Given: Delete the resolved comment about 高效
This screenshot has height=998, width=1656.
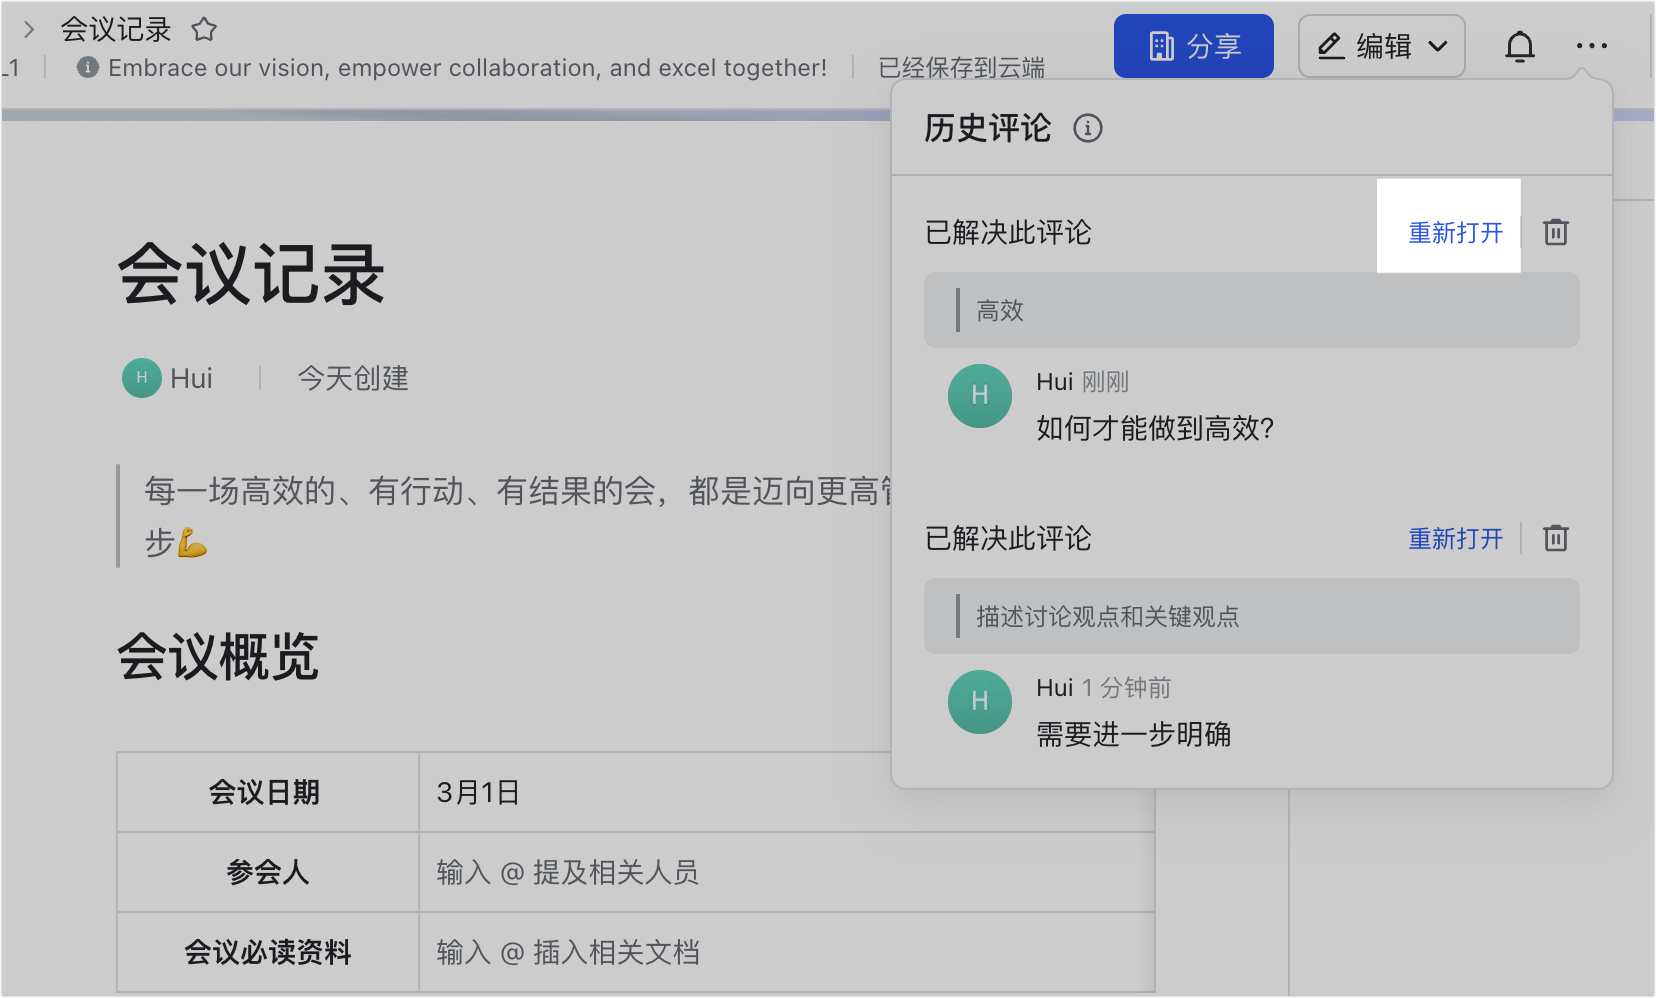Looking at the screenshot, I should pos(1556,232).
